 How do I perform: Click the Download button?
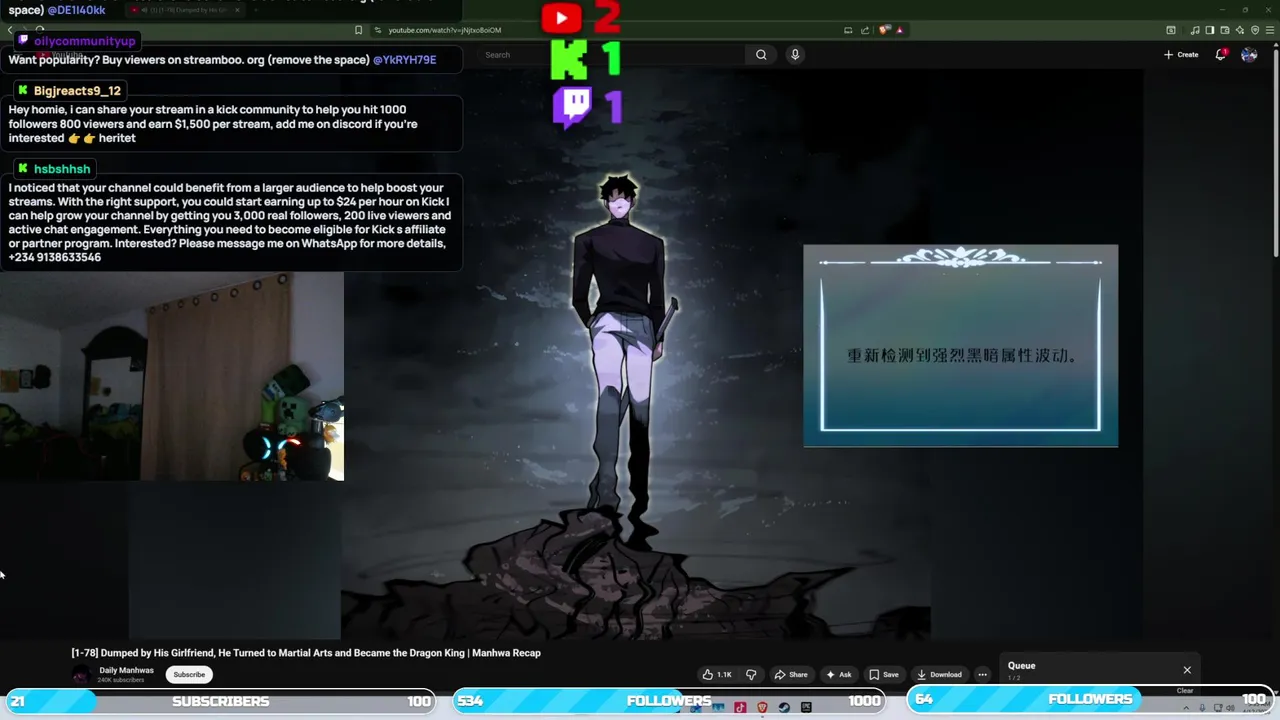pos(939,675)
